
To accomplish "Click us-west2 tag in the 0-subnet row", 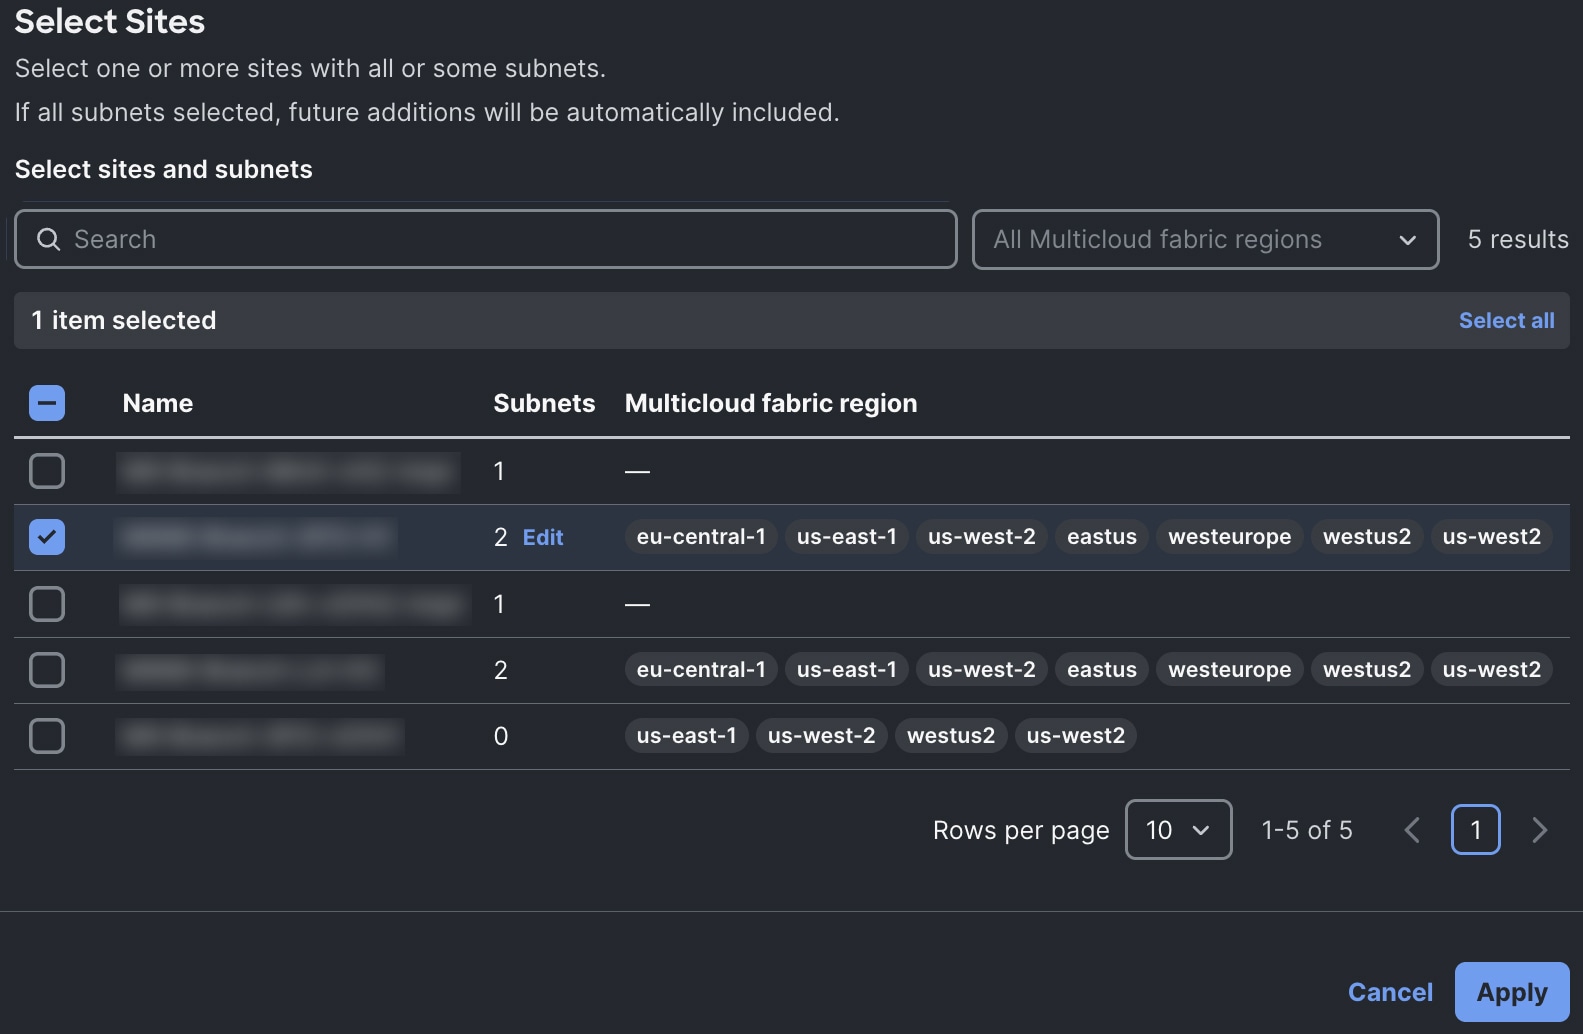I will pyautogui.click(x=1076, y=736).
